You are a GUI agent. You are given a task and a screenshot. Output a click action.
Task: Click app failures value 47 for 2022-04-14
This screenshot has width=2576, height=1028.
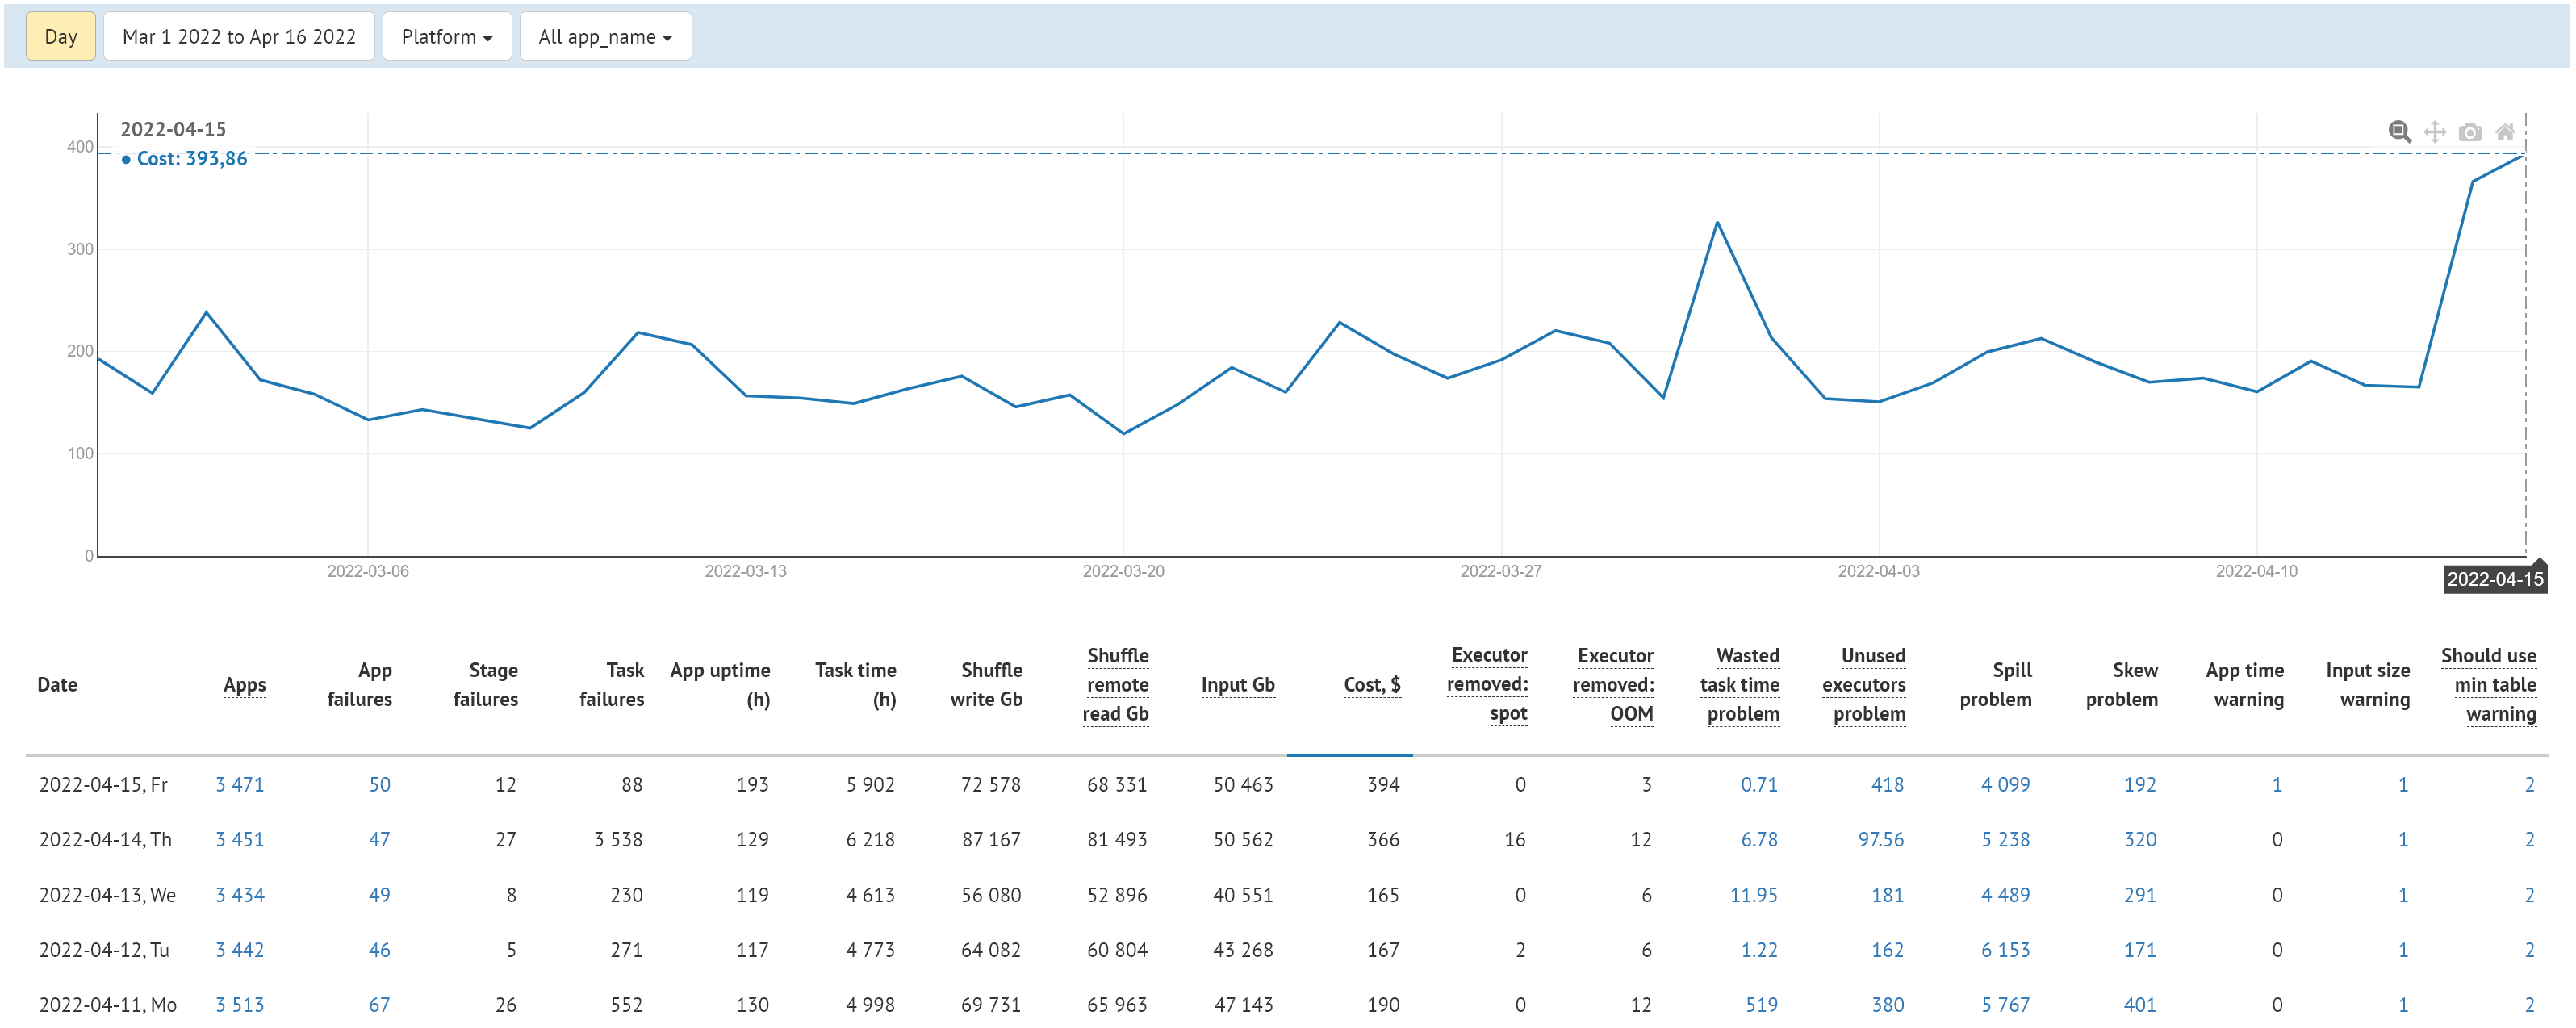[379, 840]
